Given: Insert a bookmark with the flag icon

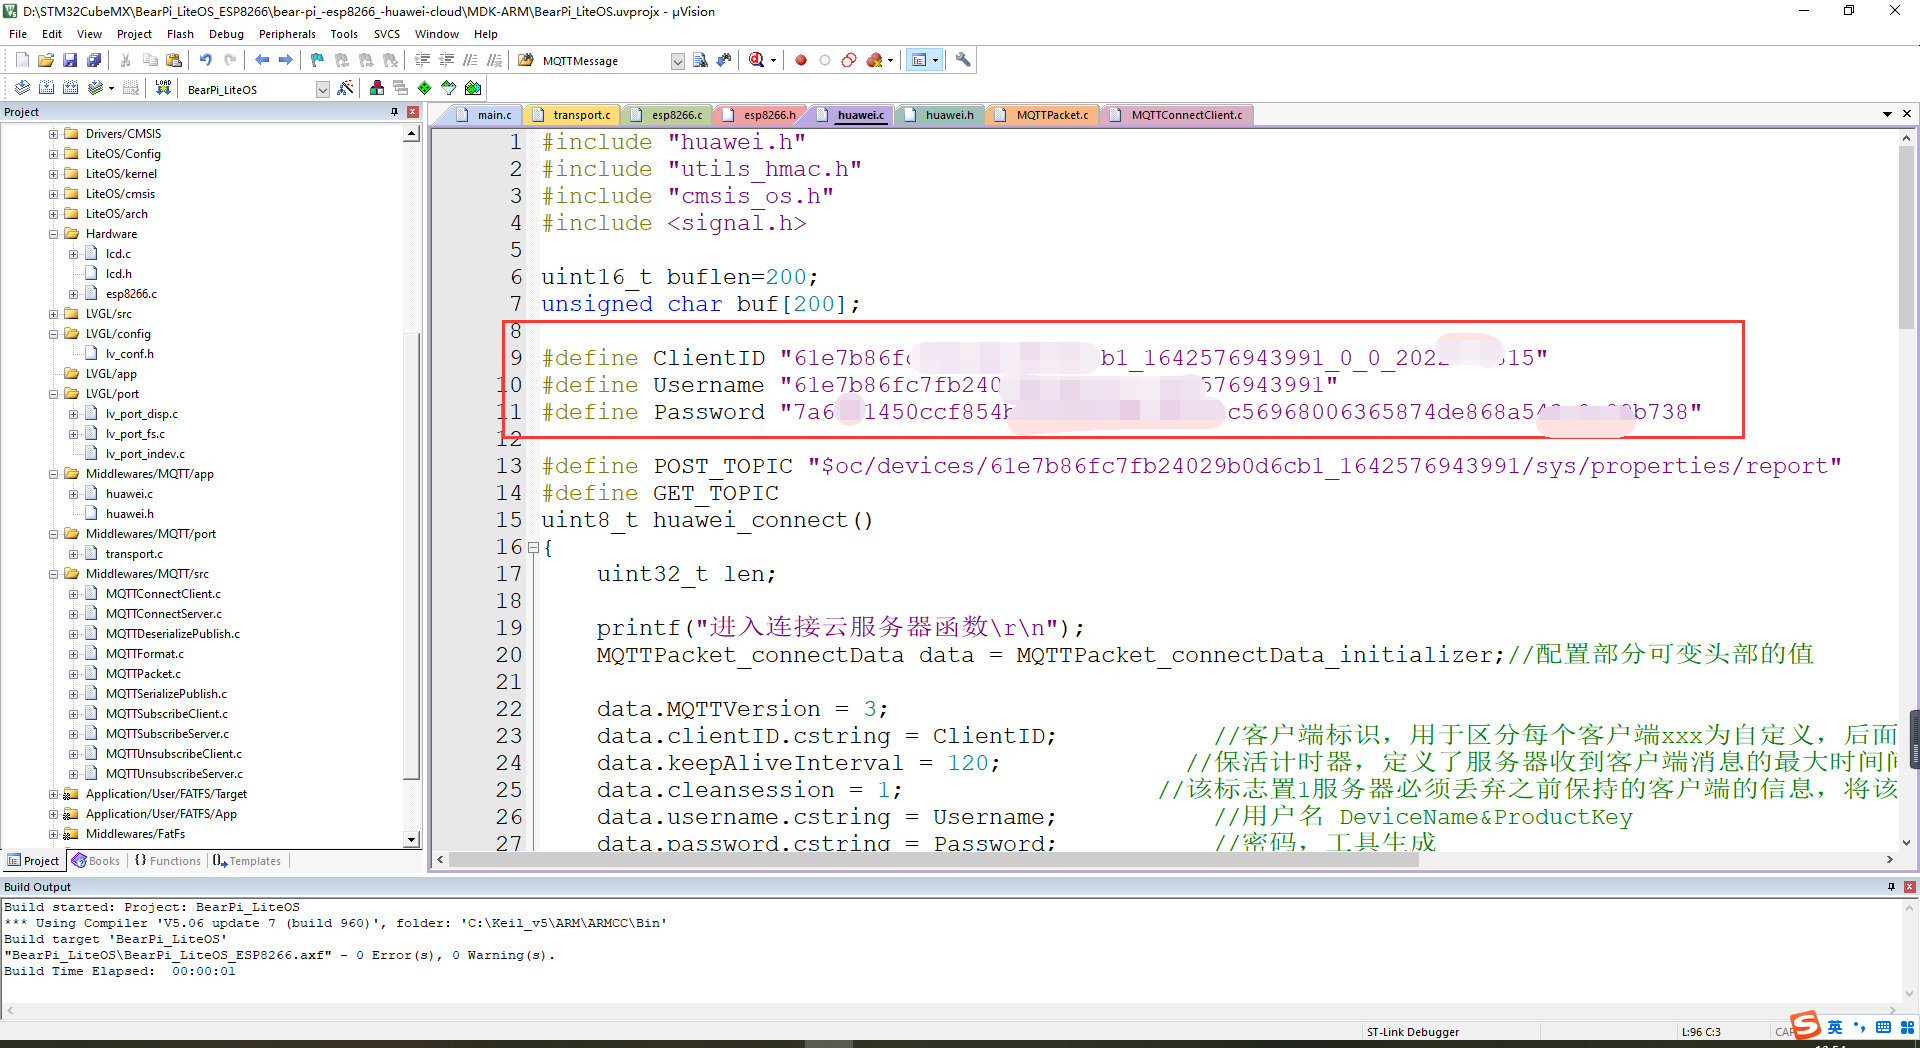Looking at the screenshot, I should click(318, 60).
